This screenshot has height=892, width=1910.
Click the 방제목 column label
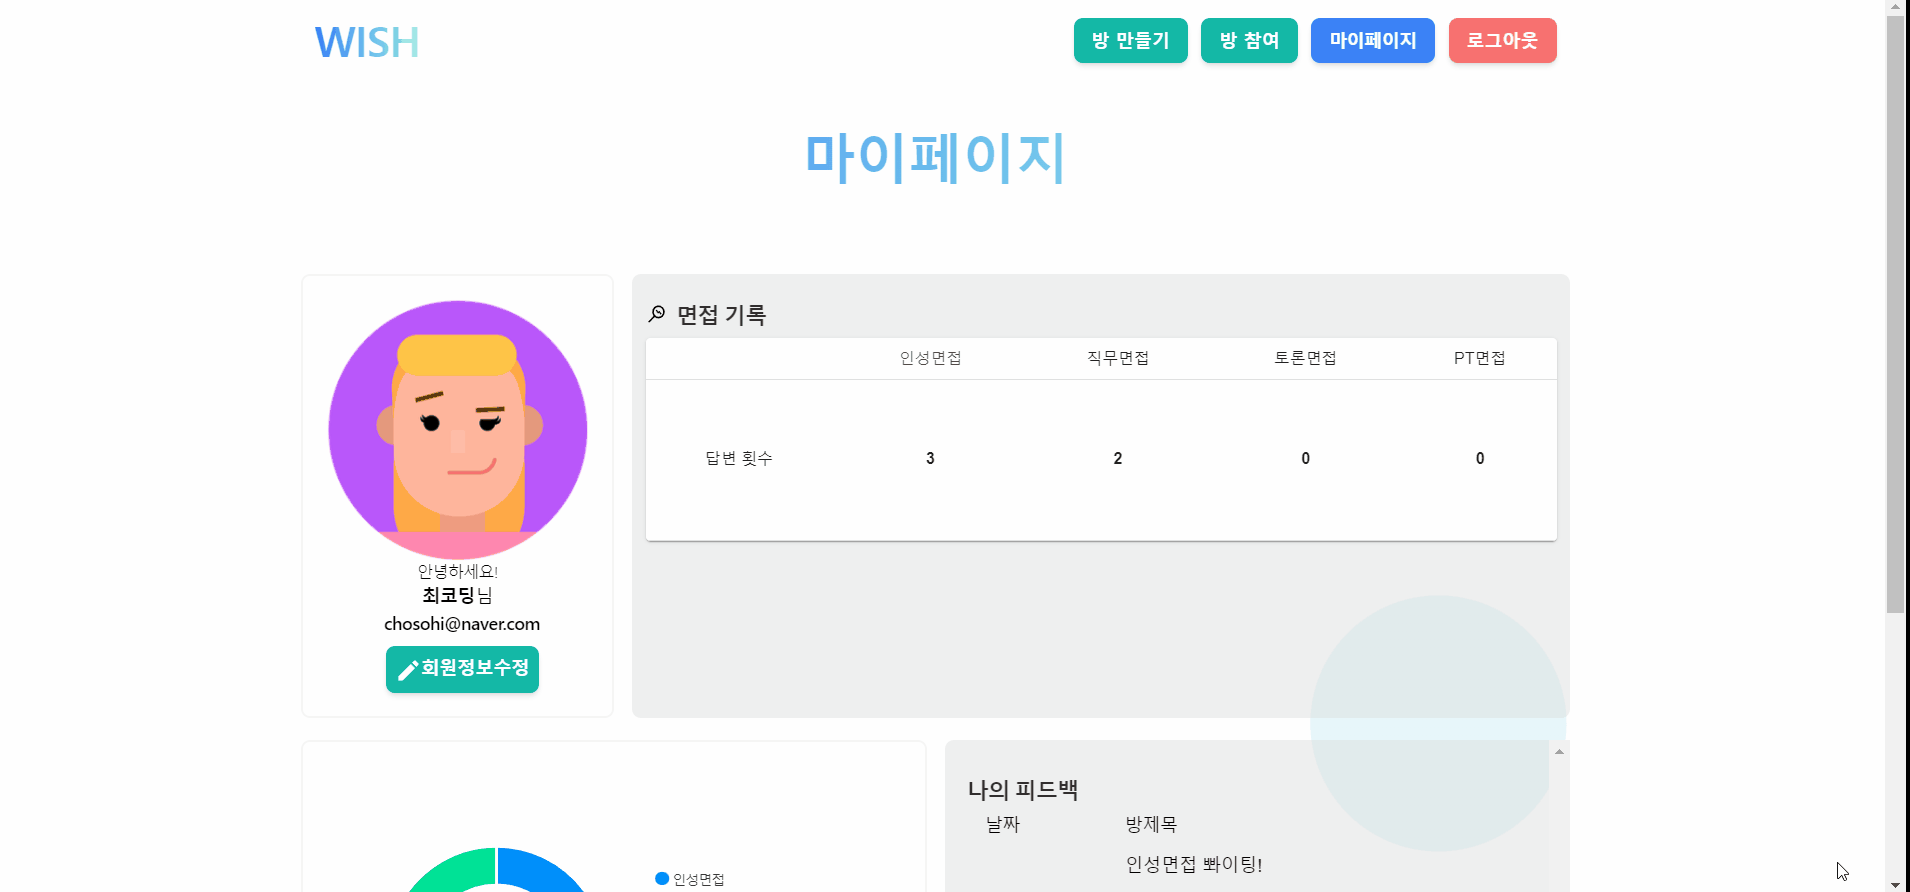point(1151,825)
